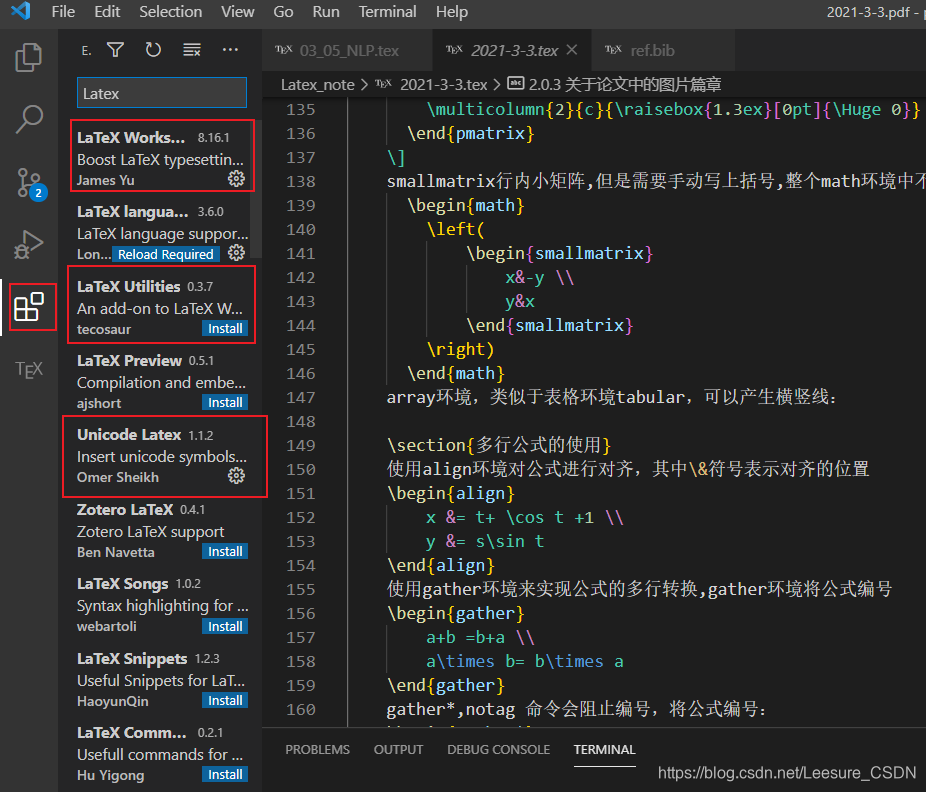
Task: Select the LaTeX Utilities extension title
Action: tap(128, 286)
